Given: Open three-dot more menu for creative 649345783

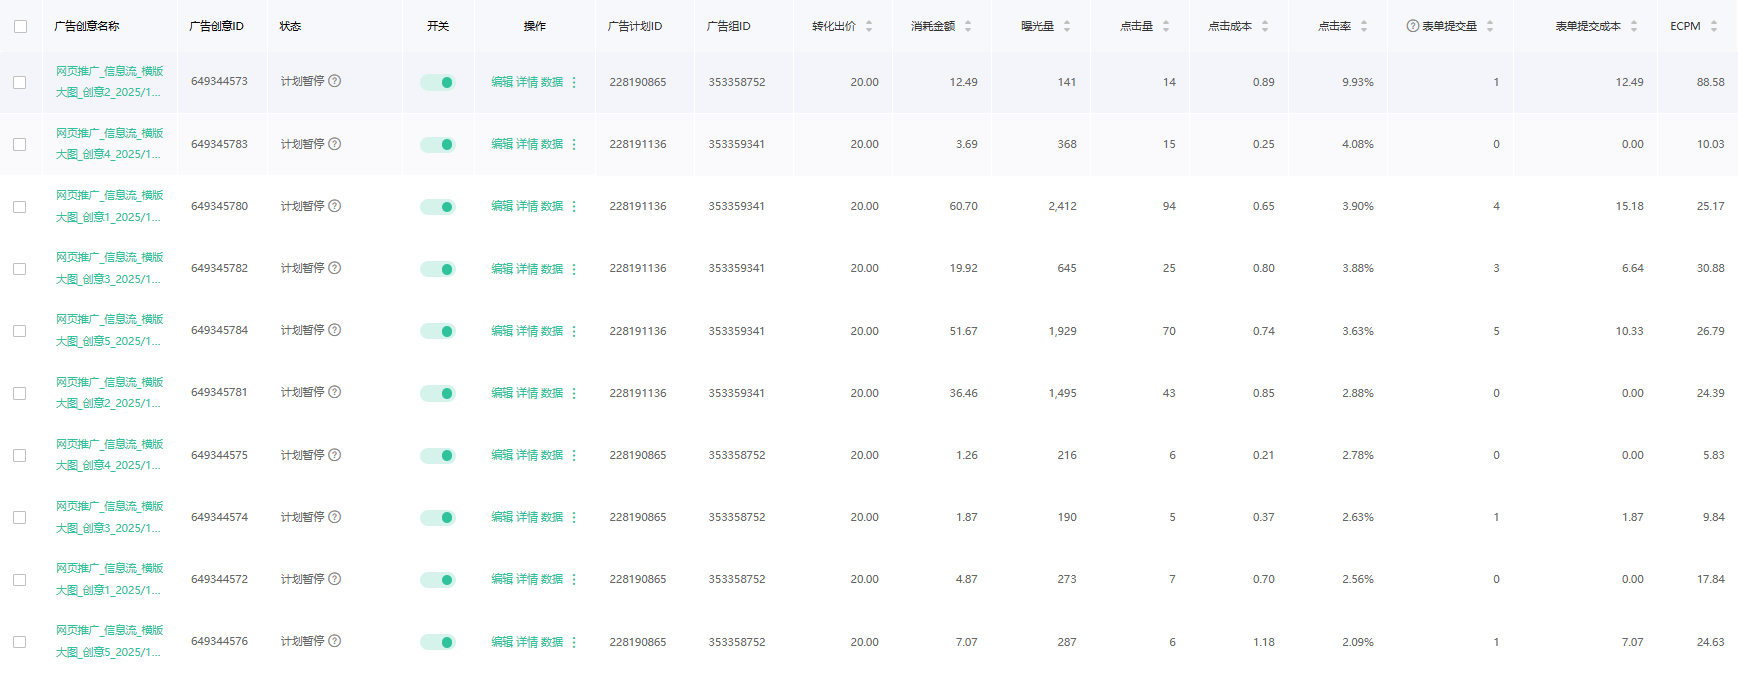Looking at the screenshot, I should point(574,144).
